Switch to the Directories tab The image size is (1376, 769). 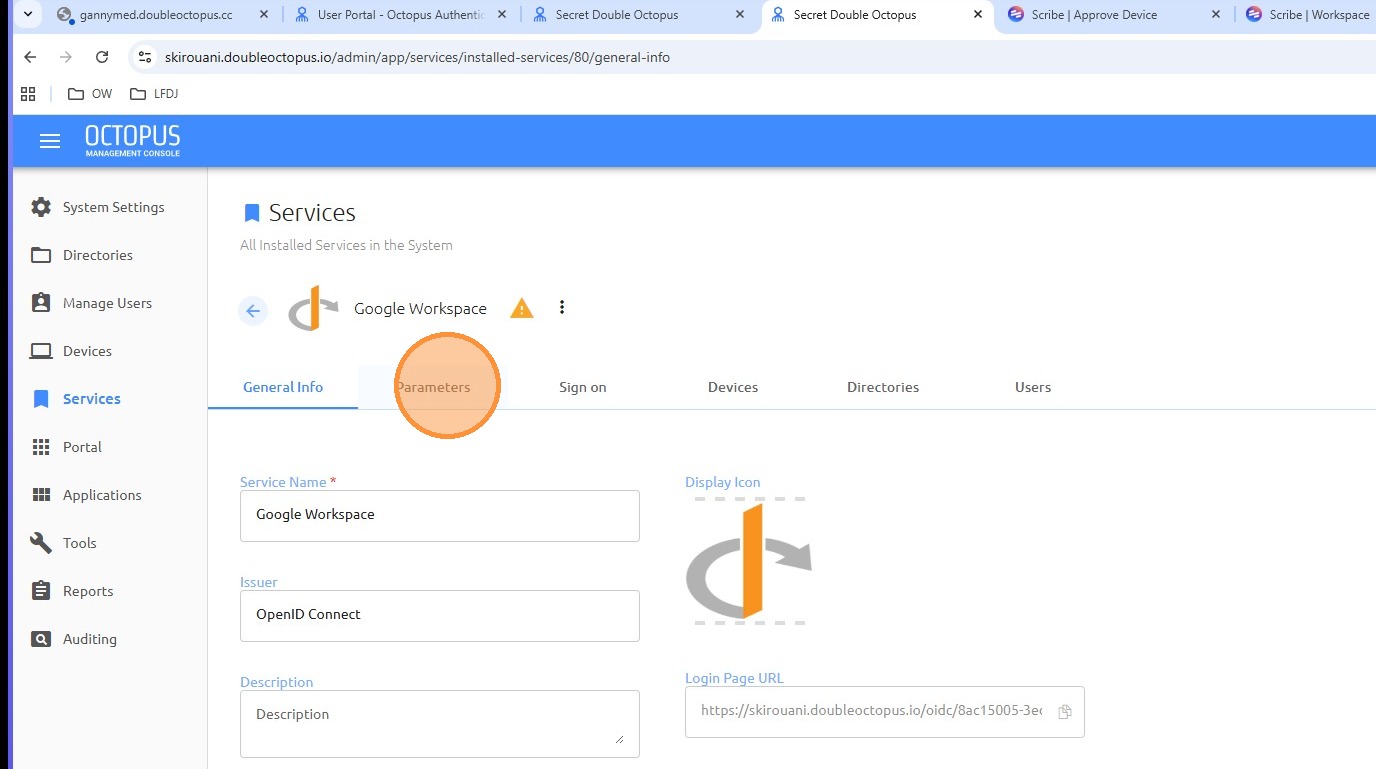[883, 387]
